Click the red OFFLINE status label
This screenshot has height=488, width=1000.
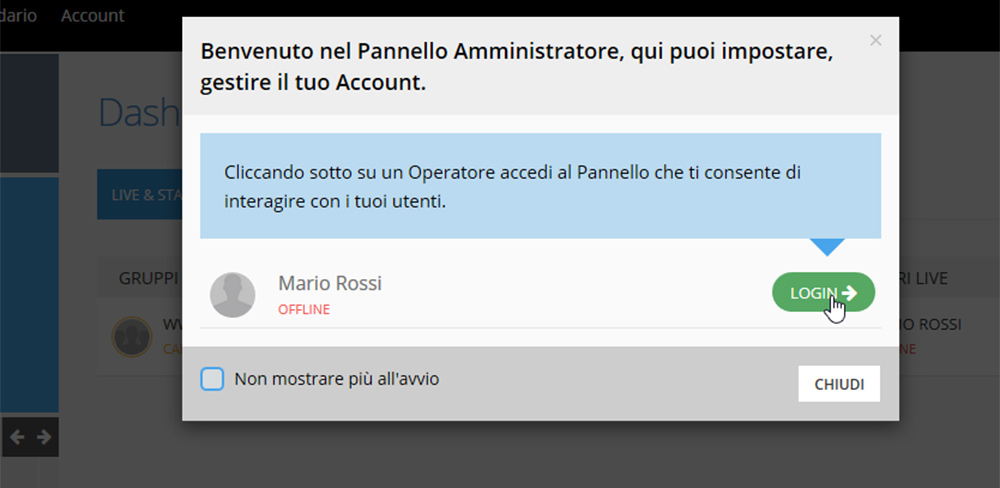coord(304,310)
